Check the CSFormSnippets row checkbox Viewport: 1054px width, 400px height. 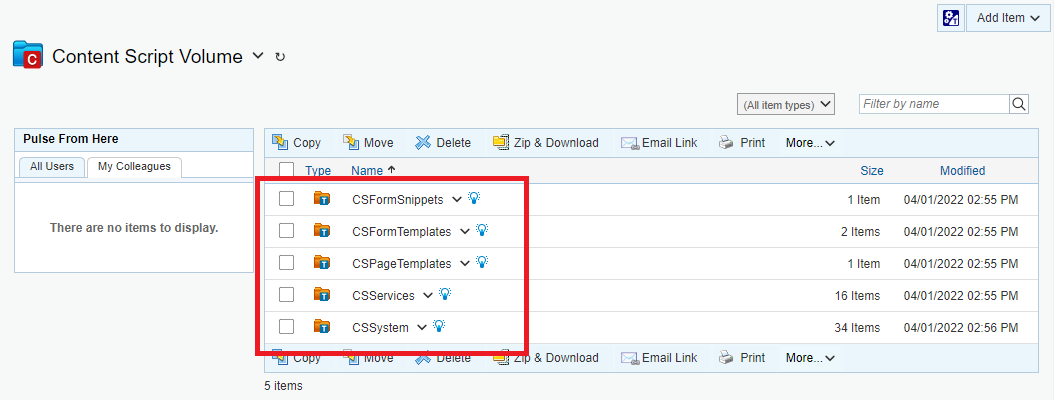(x=286, y=198)
